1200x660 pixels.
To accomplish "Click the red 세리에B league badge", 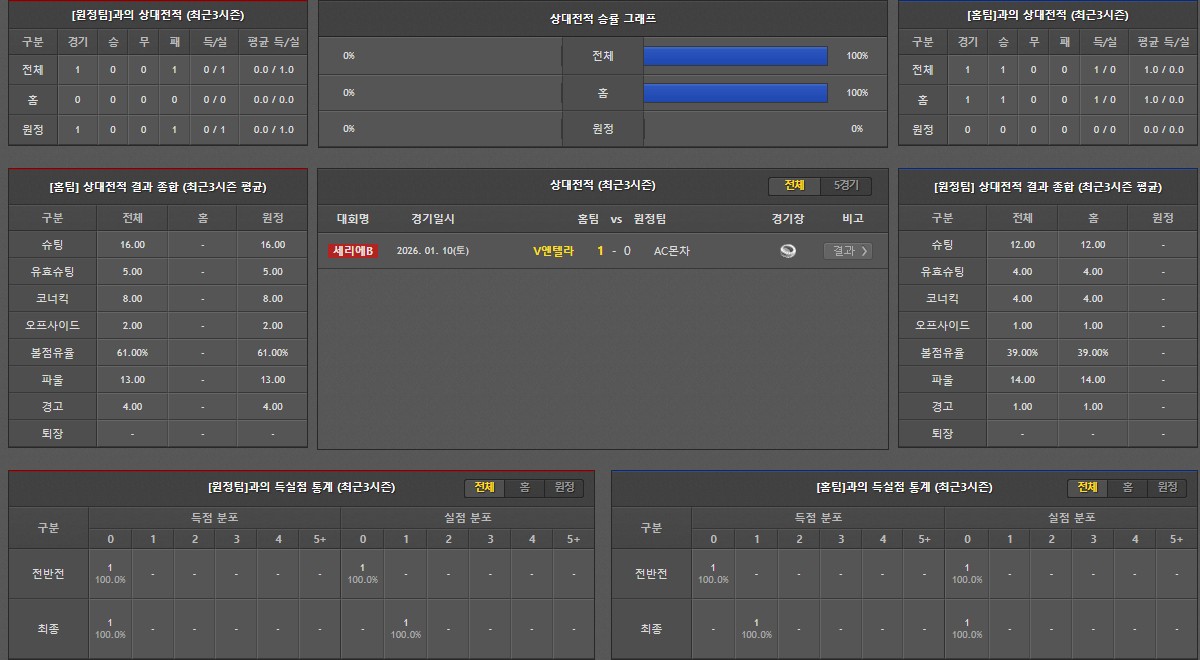I will pos(352,251).
